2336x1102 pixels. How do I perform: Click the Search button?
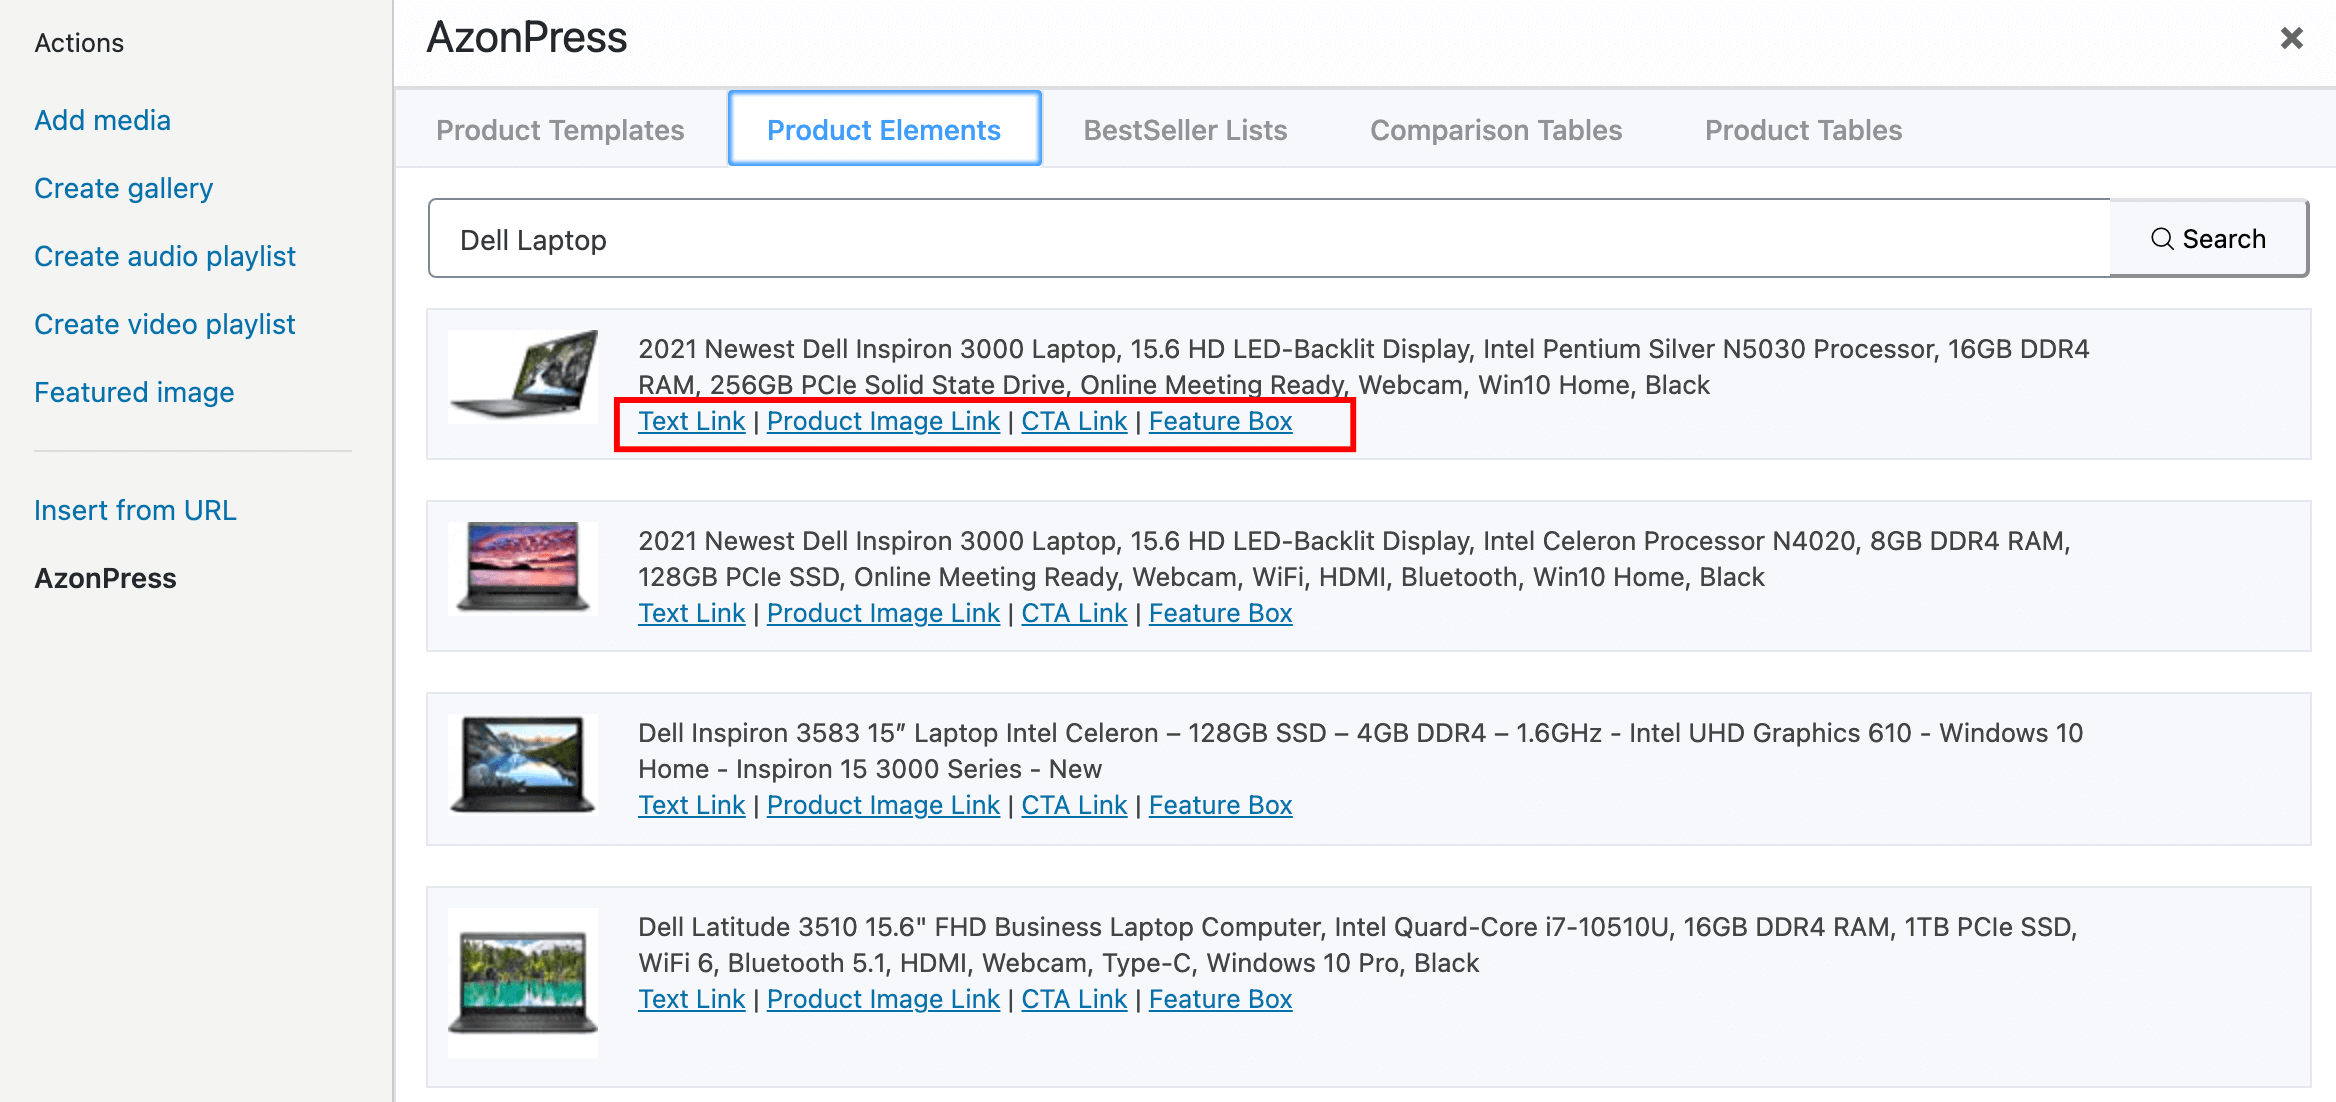pos(2208,238)
